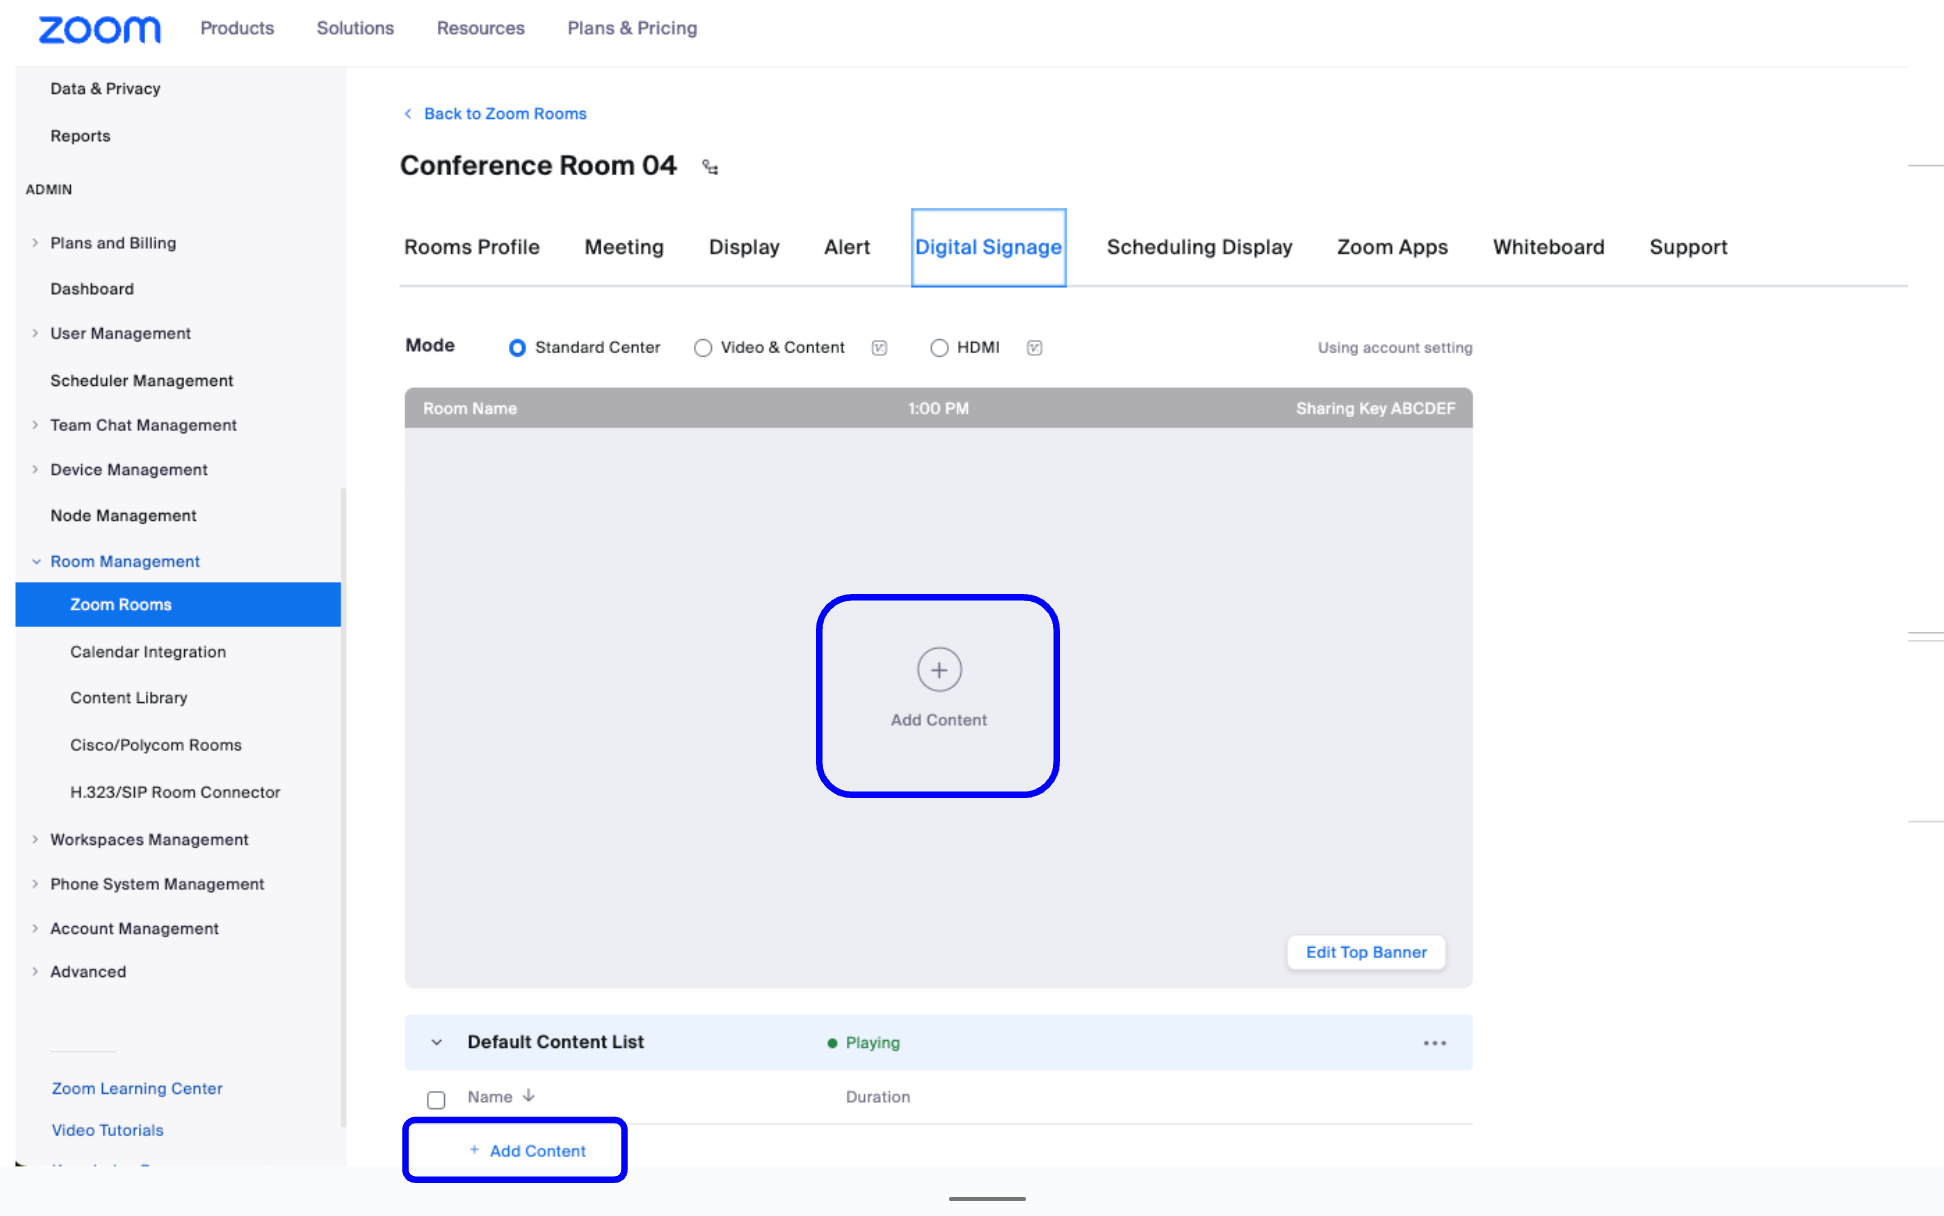The image size is (1944, 1216).
Task: Click the info icon next to HDMI
Action: [1034, 348]
